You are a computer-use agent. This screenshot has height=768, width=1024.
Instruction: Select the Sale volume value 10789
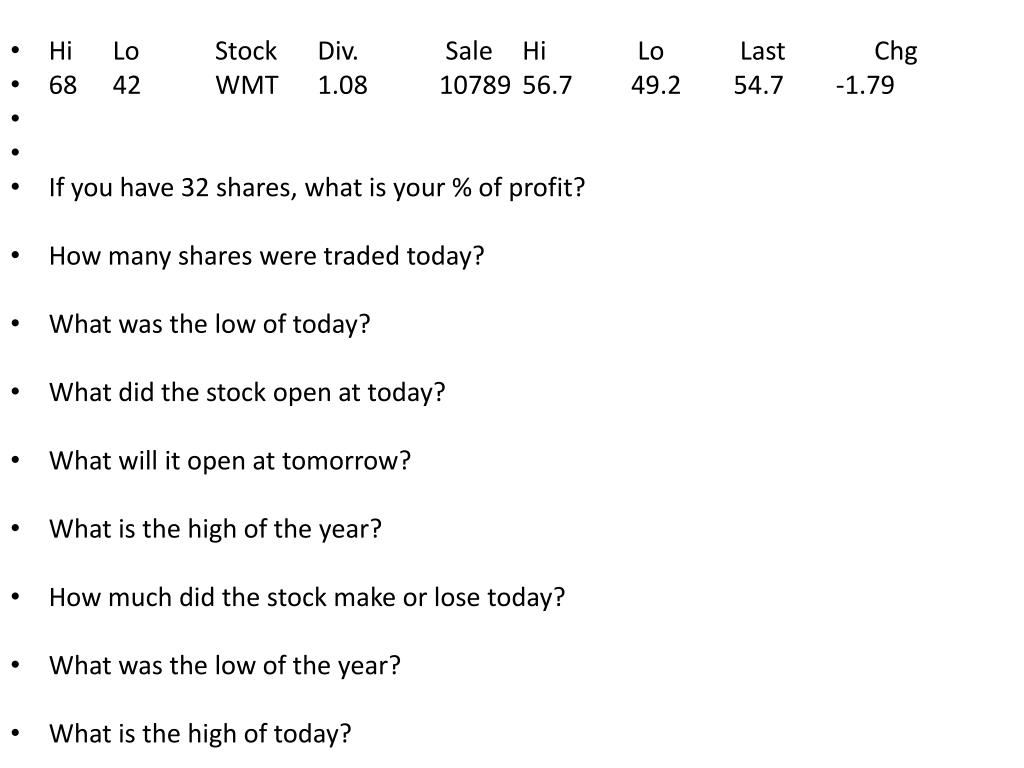point(475,85)
